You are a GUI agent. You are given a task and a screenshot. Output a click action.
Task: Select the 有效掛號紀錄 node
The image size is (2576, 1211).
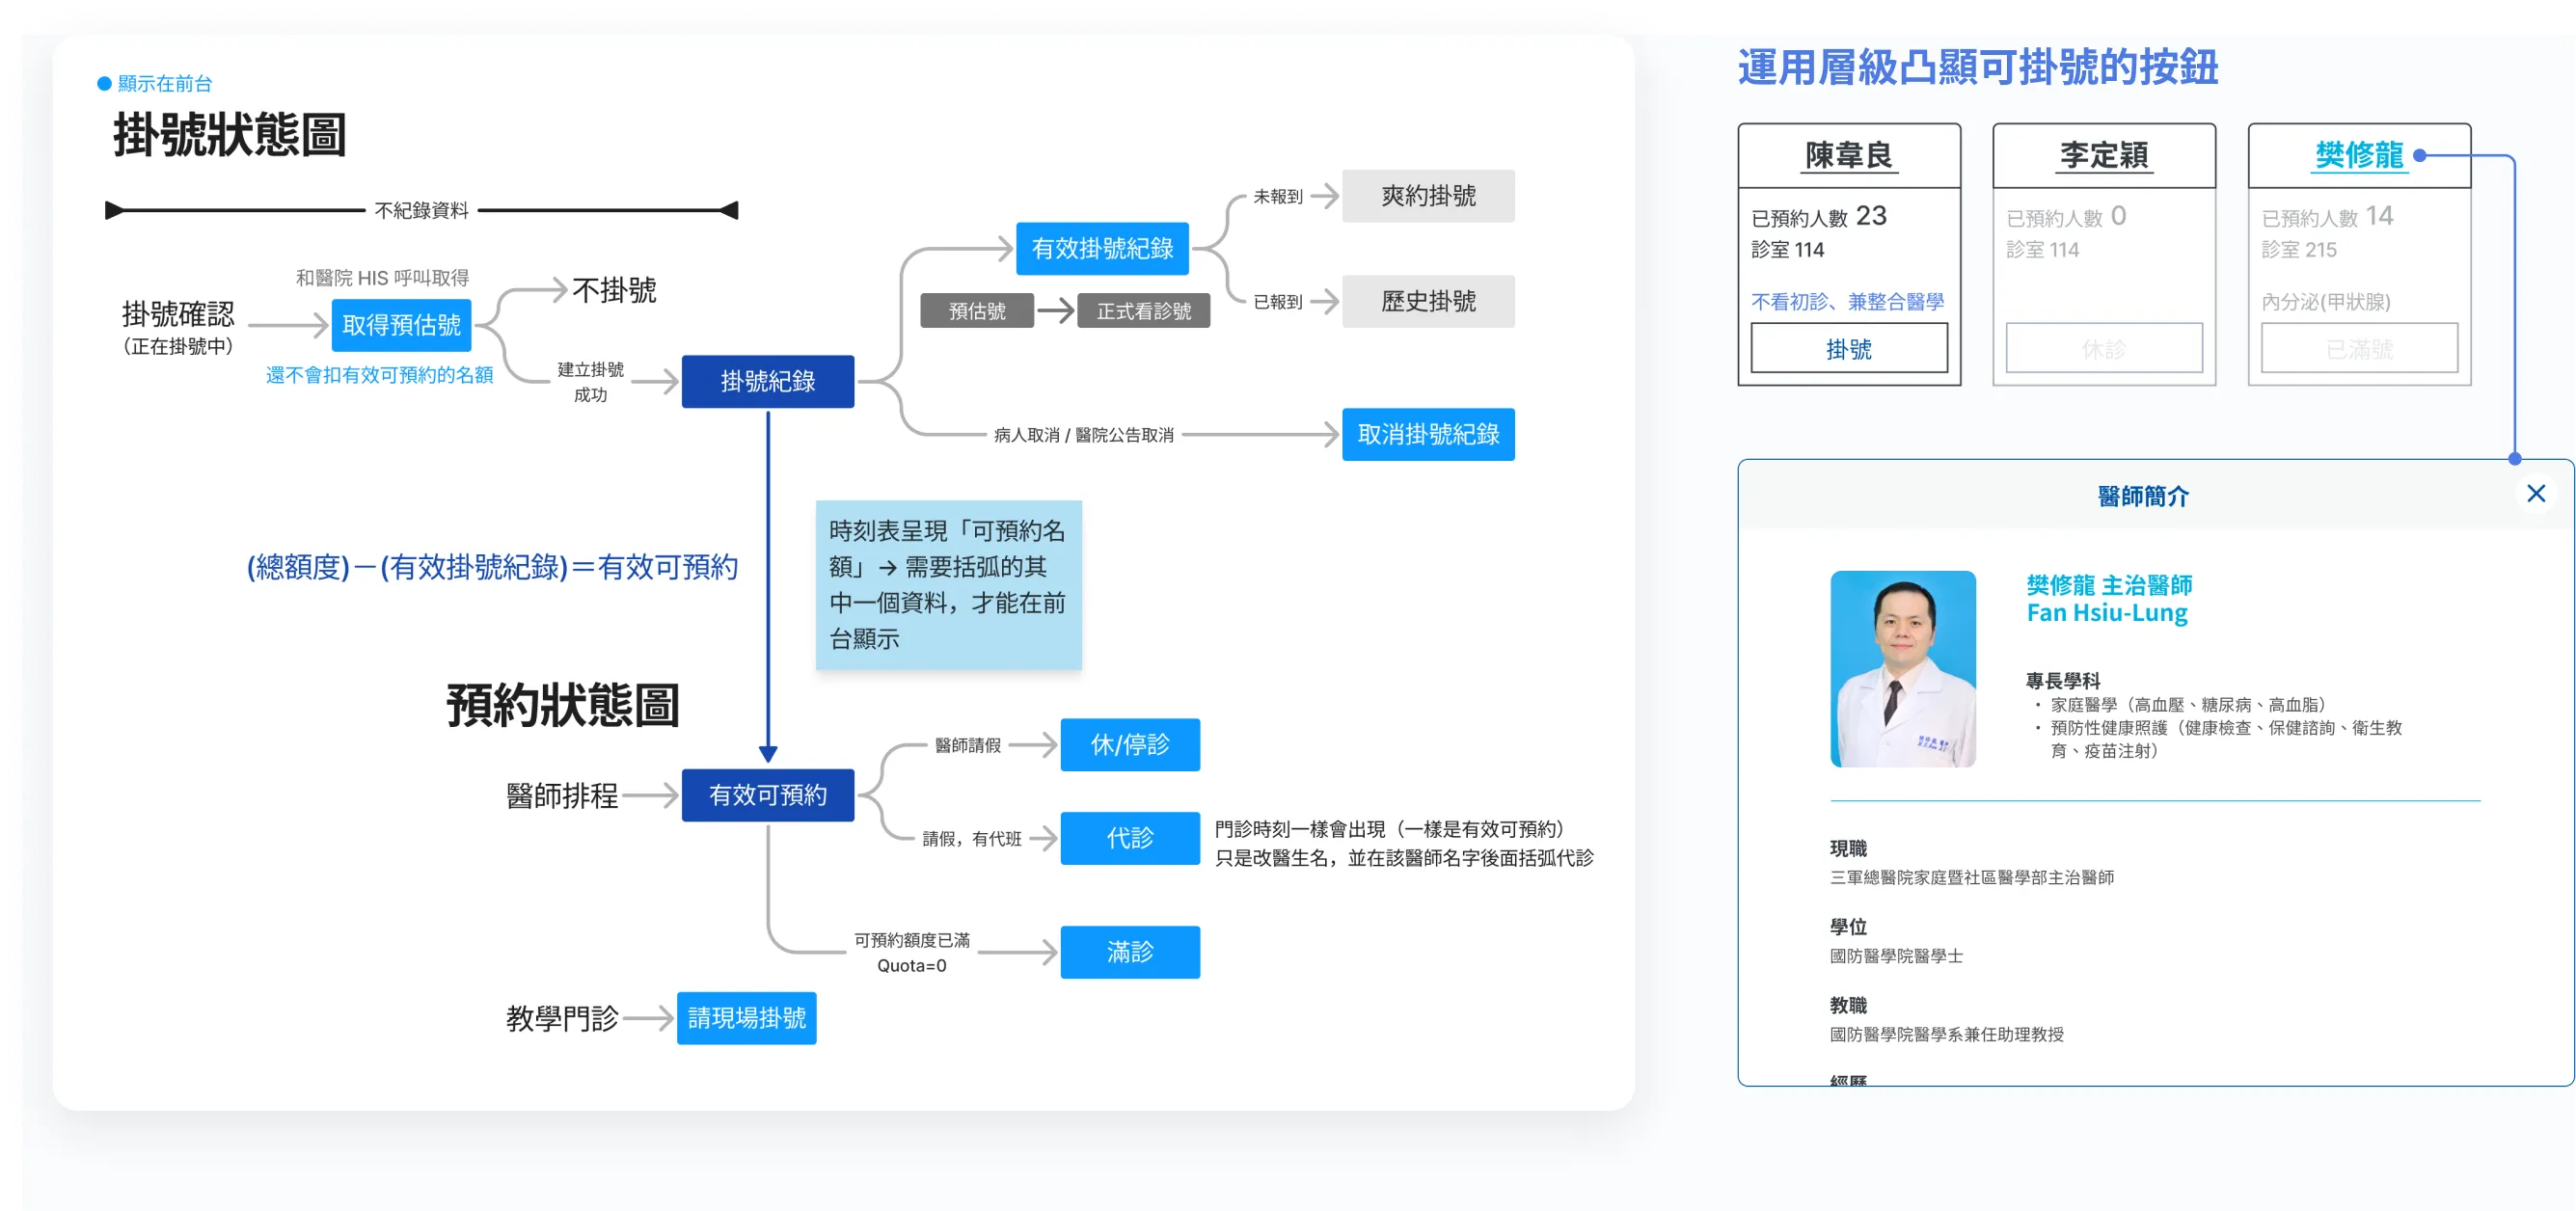pos(1102,248)
